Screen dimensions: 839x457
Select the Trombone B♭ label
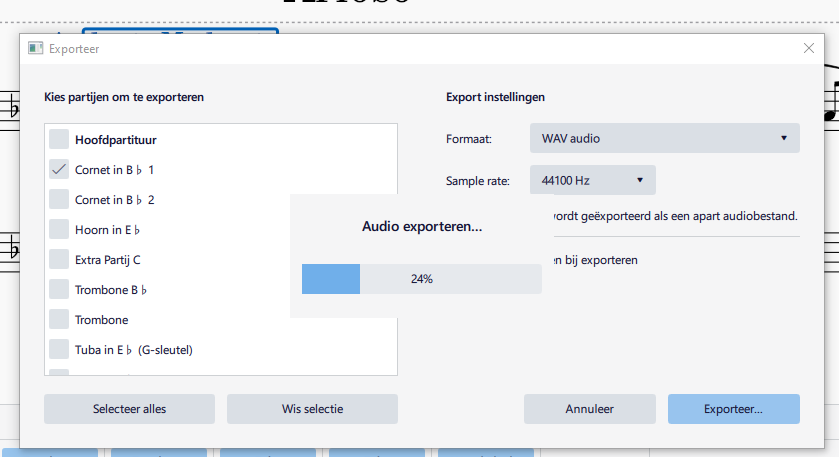tap(111, 290)
